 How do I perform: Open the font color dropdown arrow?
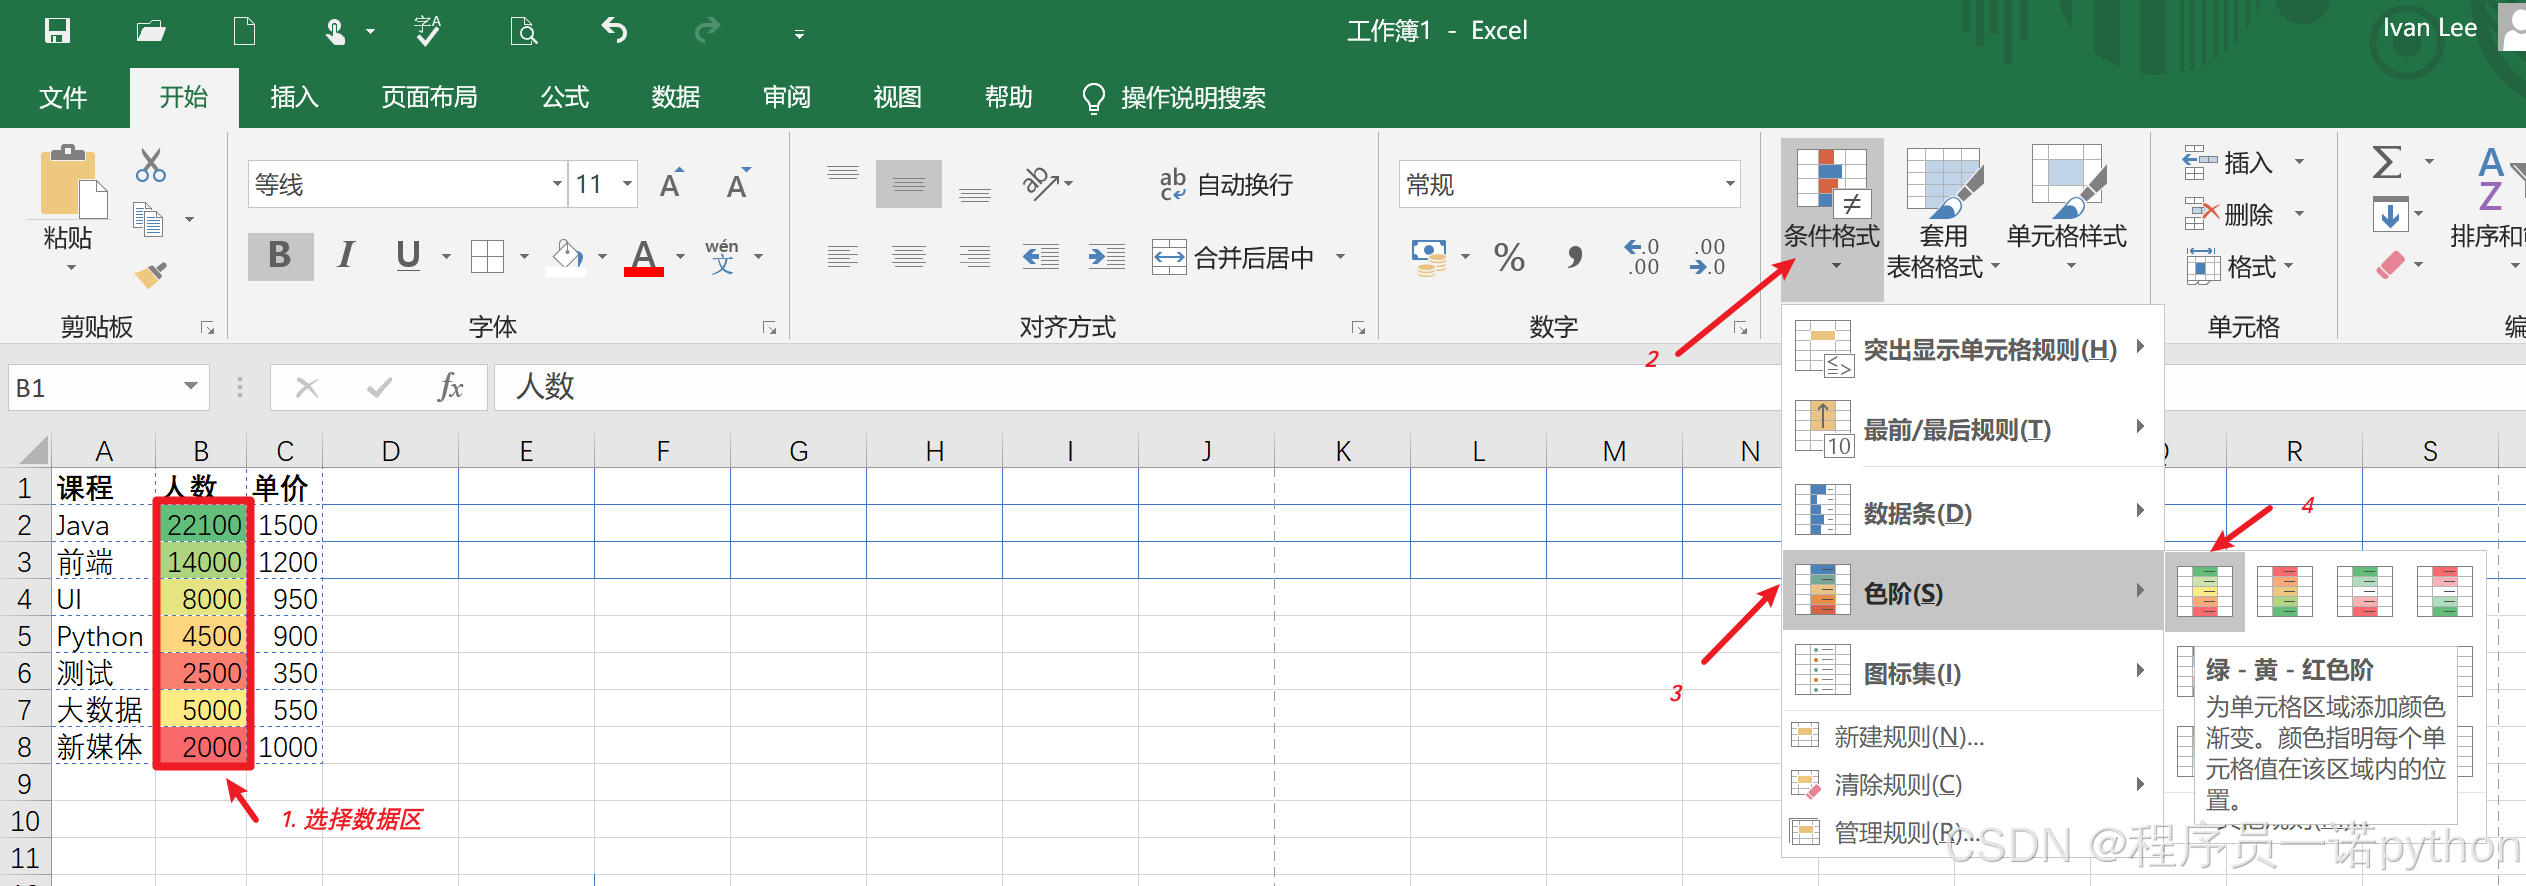(x=681, y=257)
